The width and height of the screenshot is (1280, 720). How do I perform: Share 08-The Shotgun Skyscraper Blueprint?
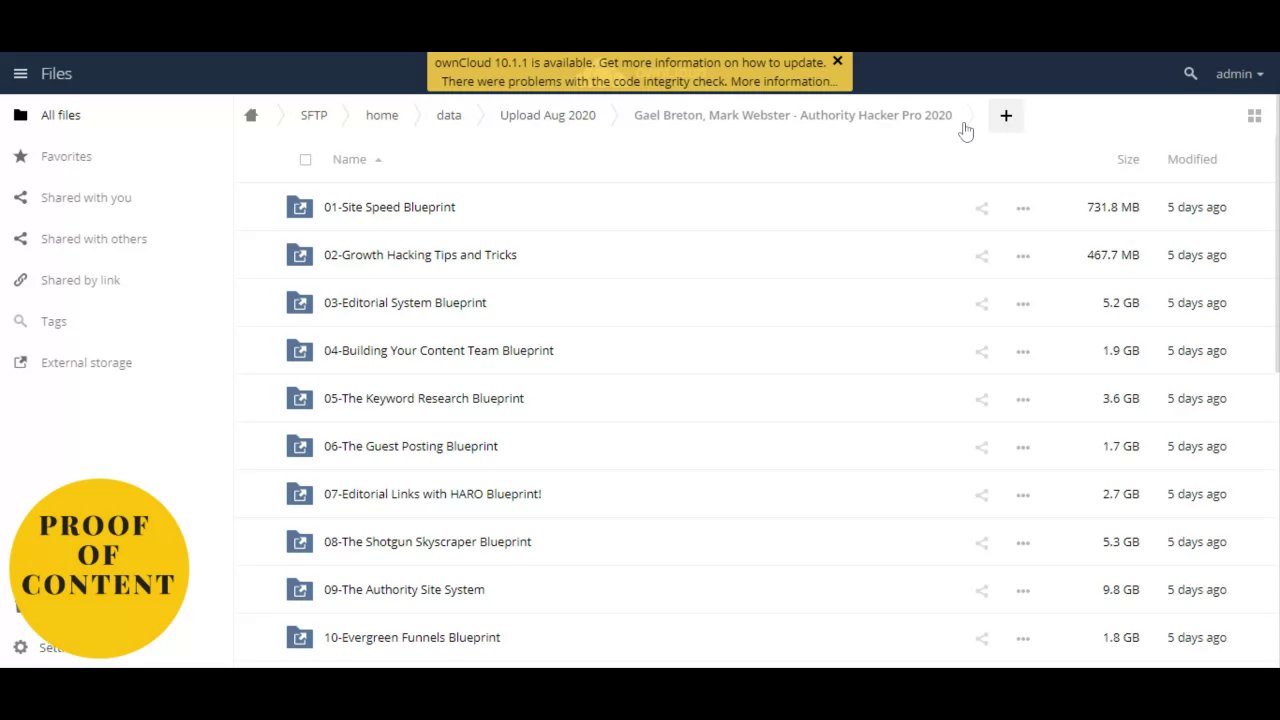(982, 543)
